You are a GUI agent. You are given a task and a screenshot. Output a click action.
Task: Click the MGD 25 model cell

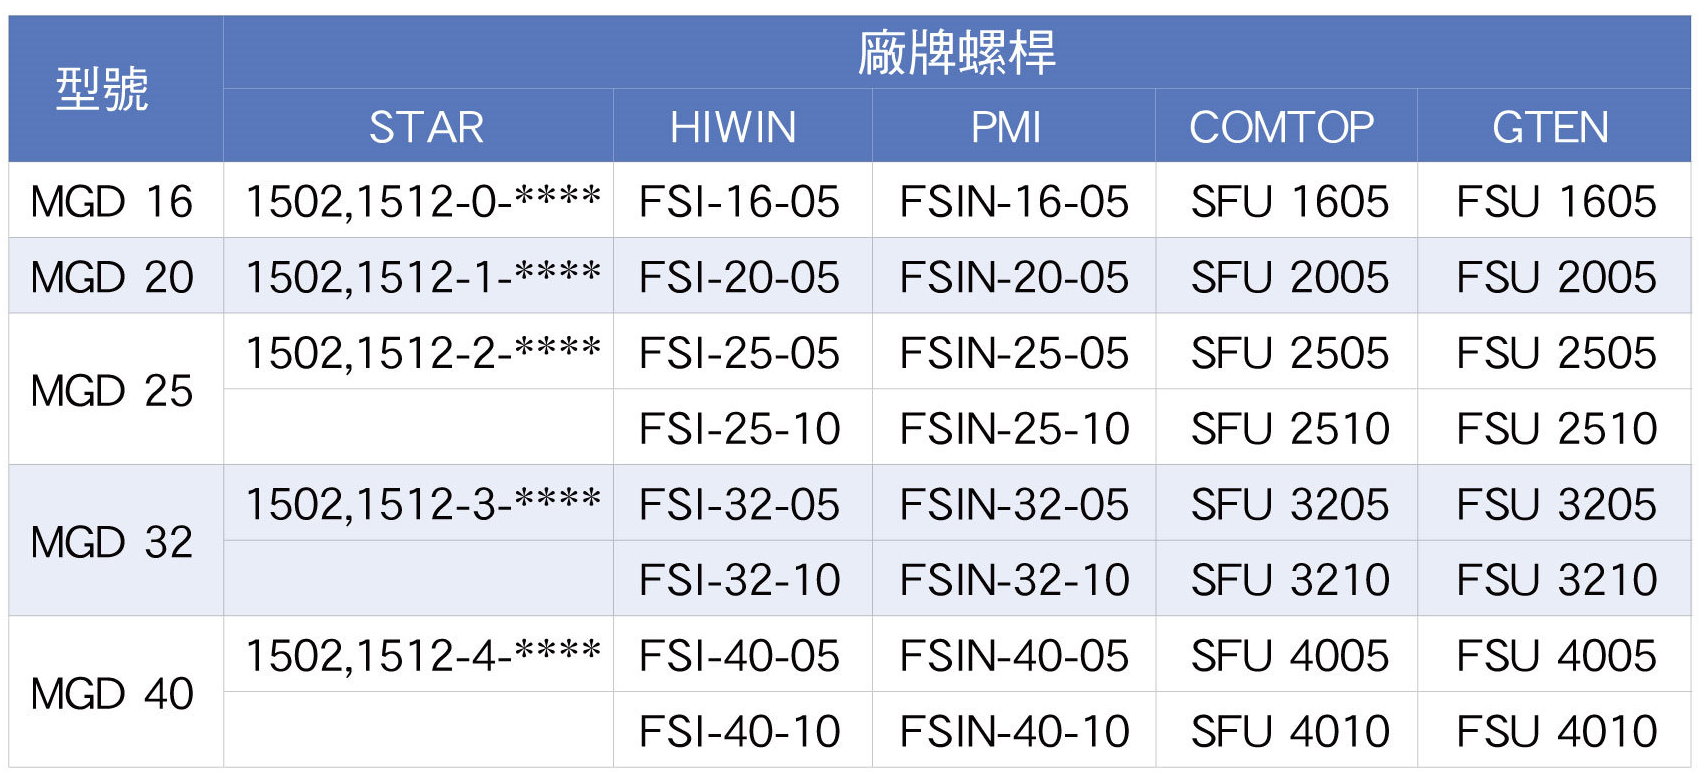(112, 391)
